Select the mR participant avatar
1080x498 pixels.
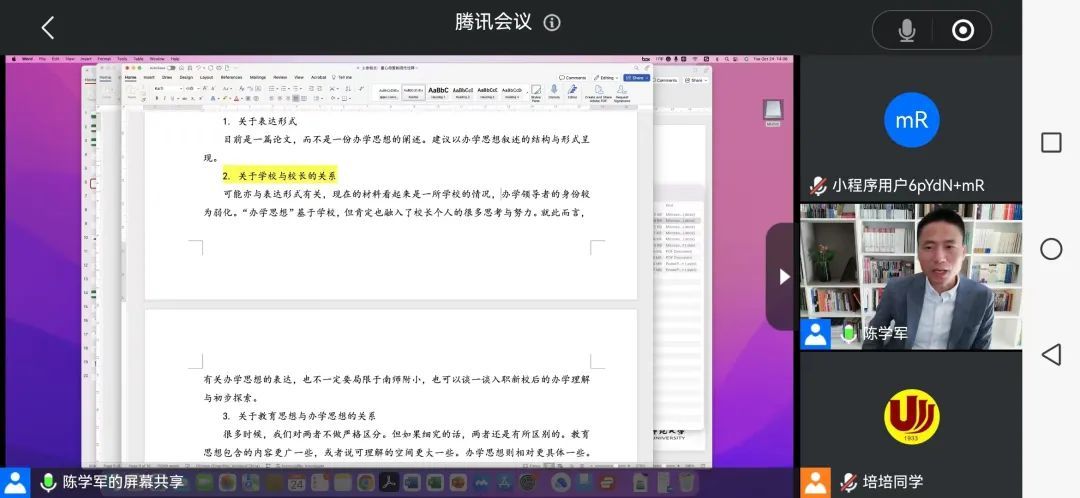click(911, 120)
